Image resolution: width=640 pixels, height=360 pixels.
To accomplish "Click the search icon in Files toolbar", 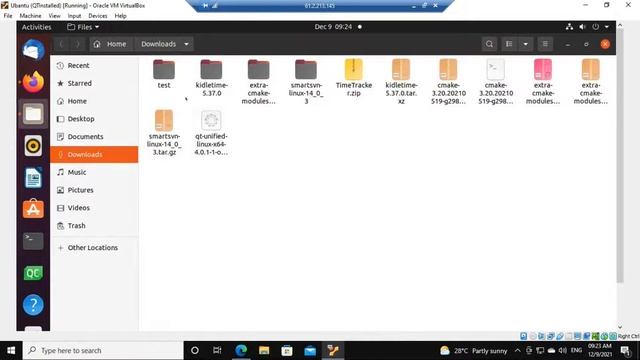I will coord(489,44).
